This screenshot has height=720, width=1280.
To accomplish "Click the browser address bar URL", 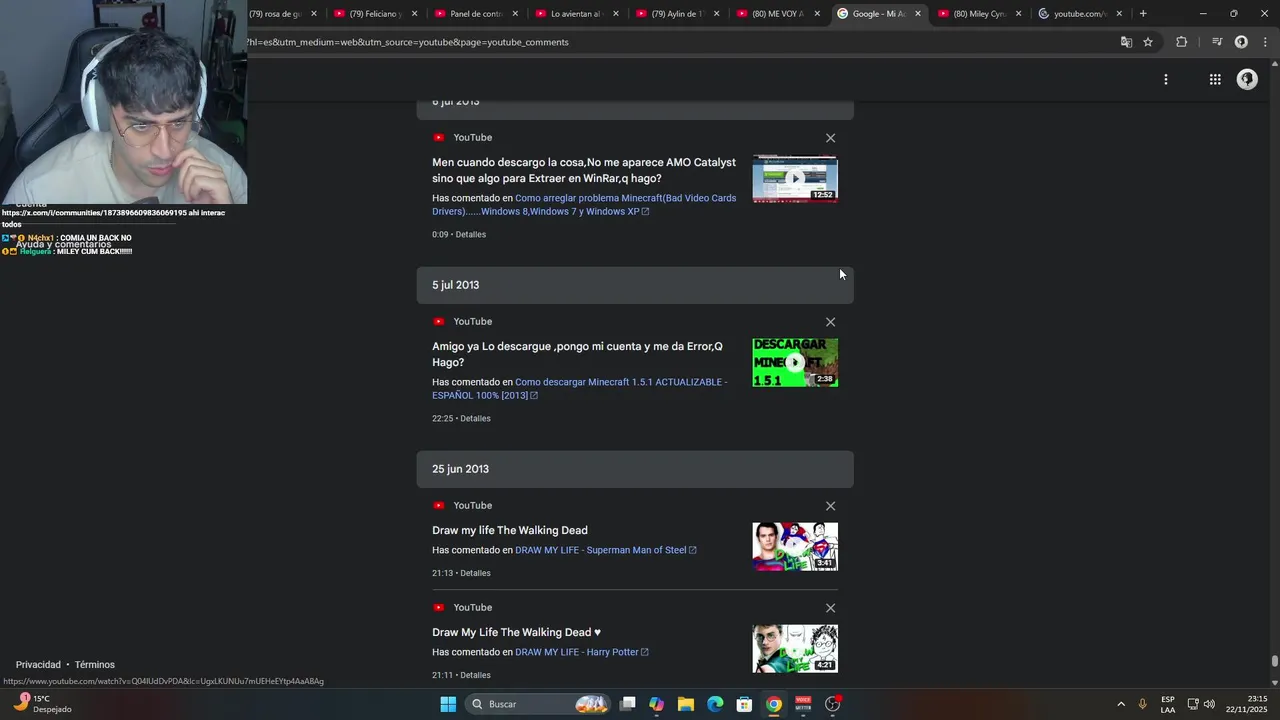I will pyautogui.click(x=408, y=42).
